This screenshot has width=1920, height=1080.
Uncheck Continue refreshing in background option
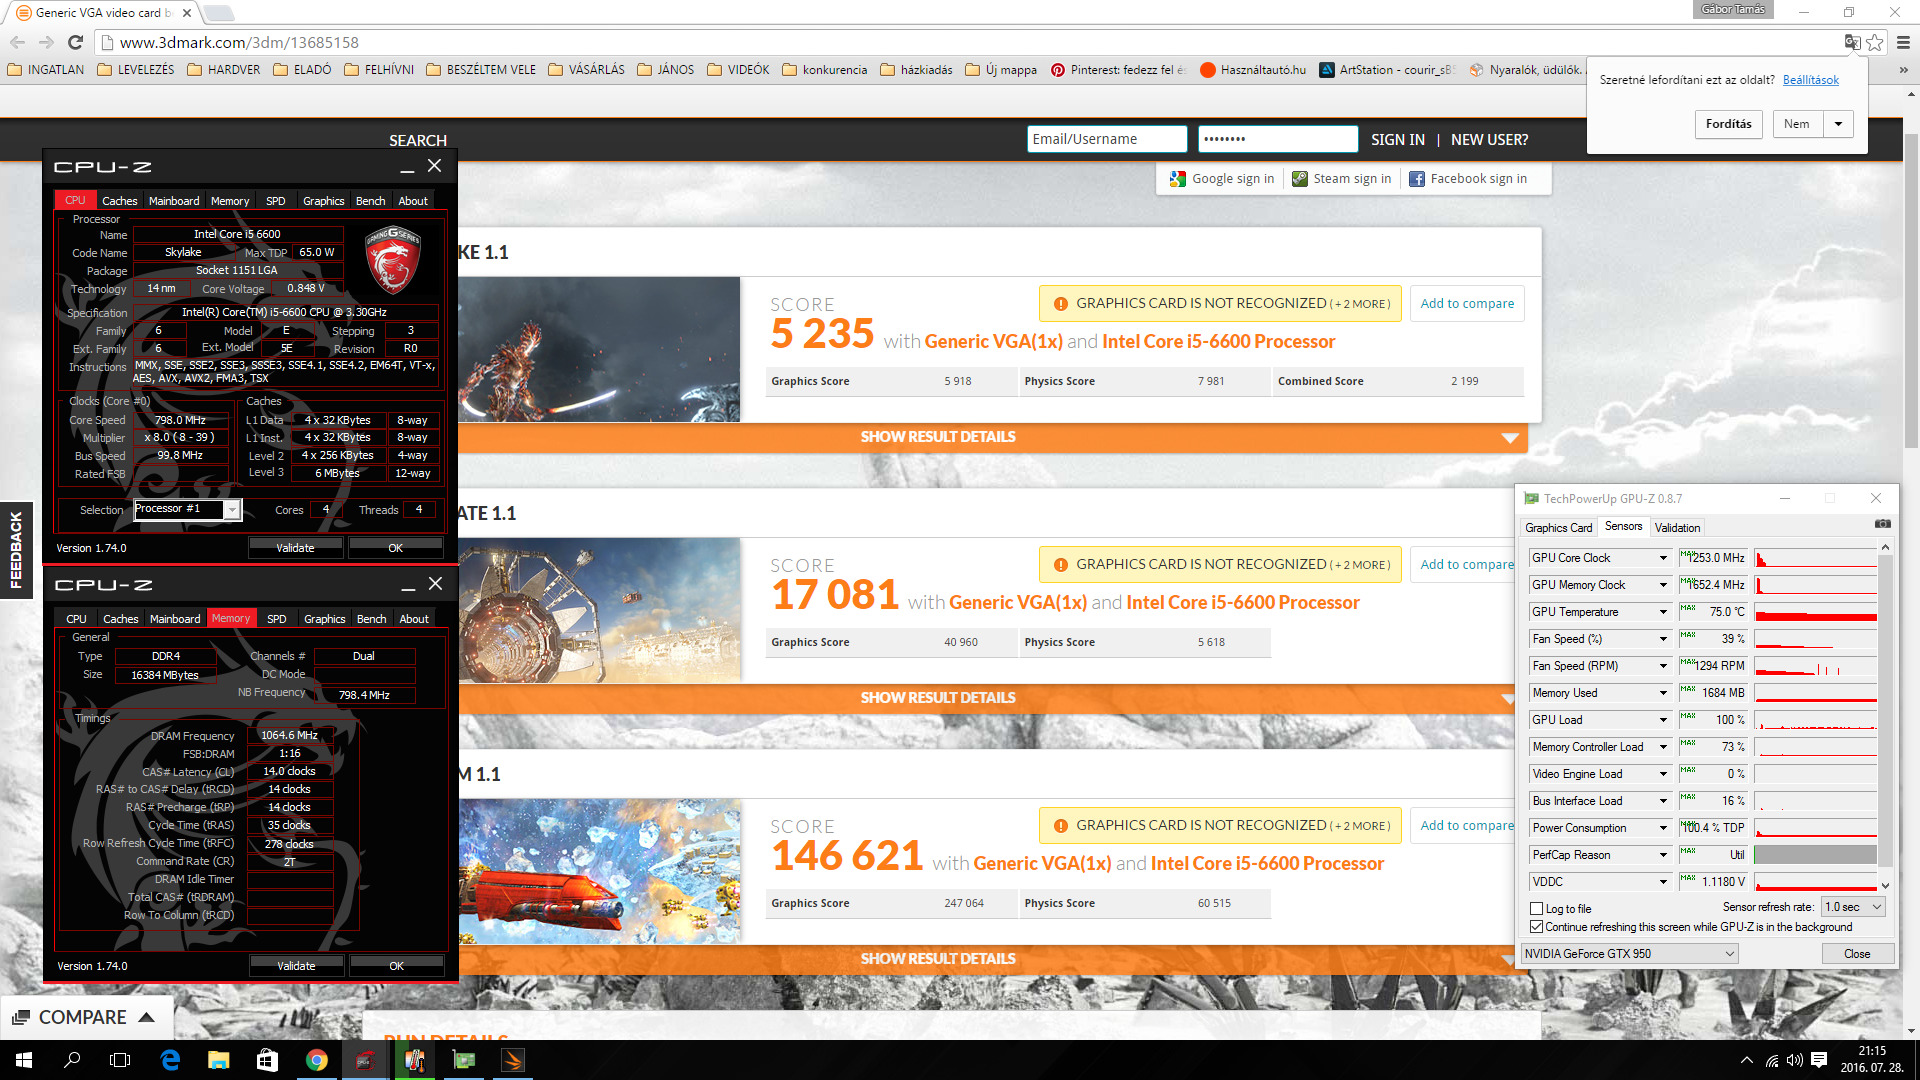1536,927
